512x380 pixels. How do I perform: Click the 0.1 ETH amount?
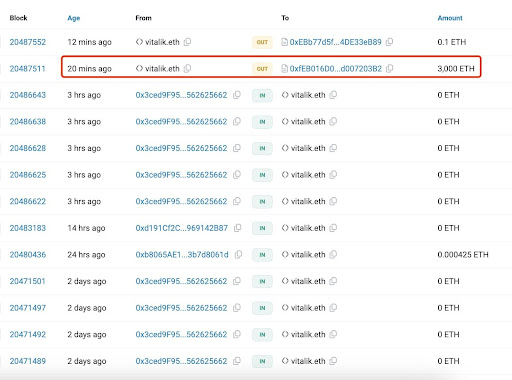(452, 42)
